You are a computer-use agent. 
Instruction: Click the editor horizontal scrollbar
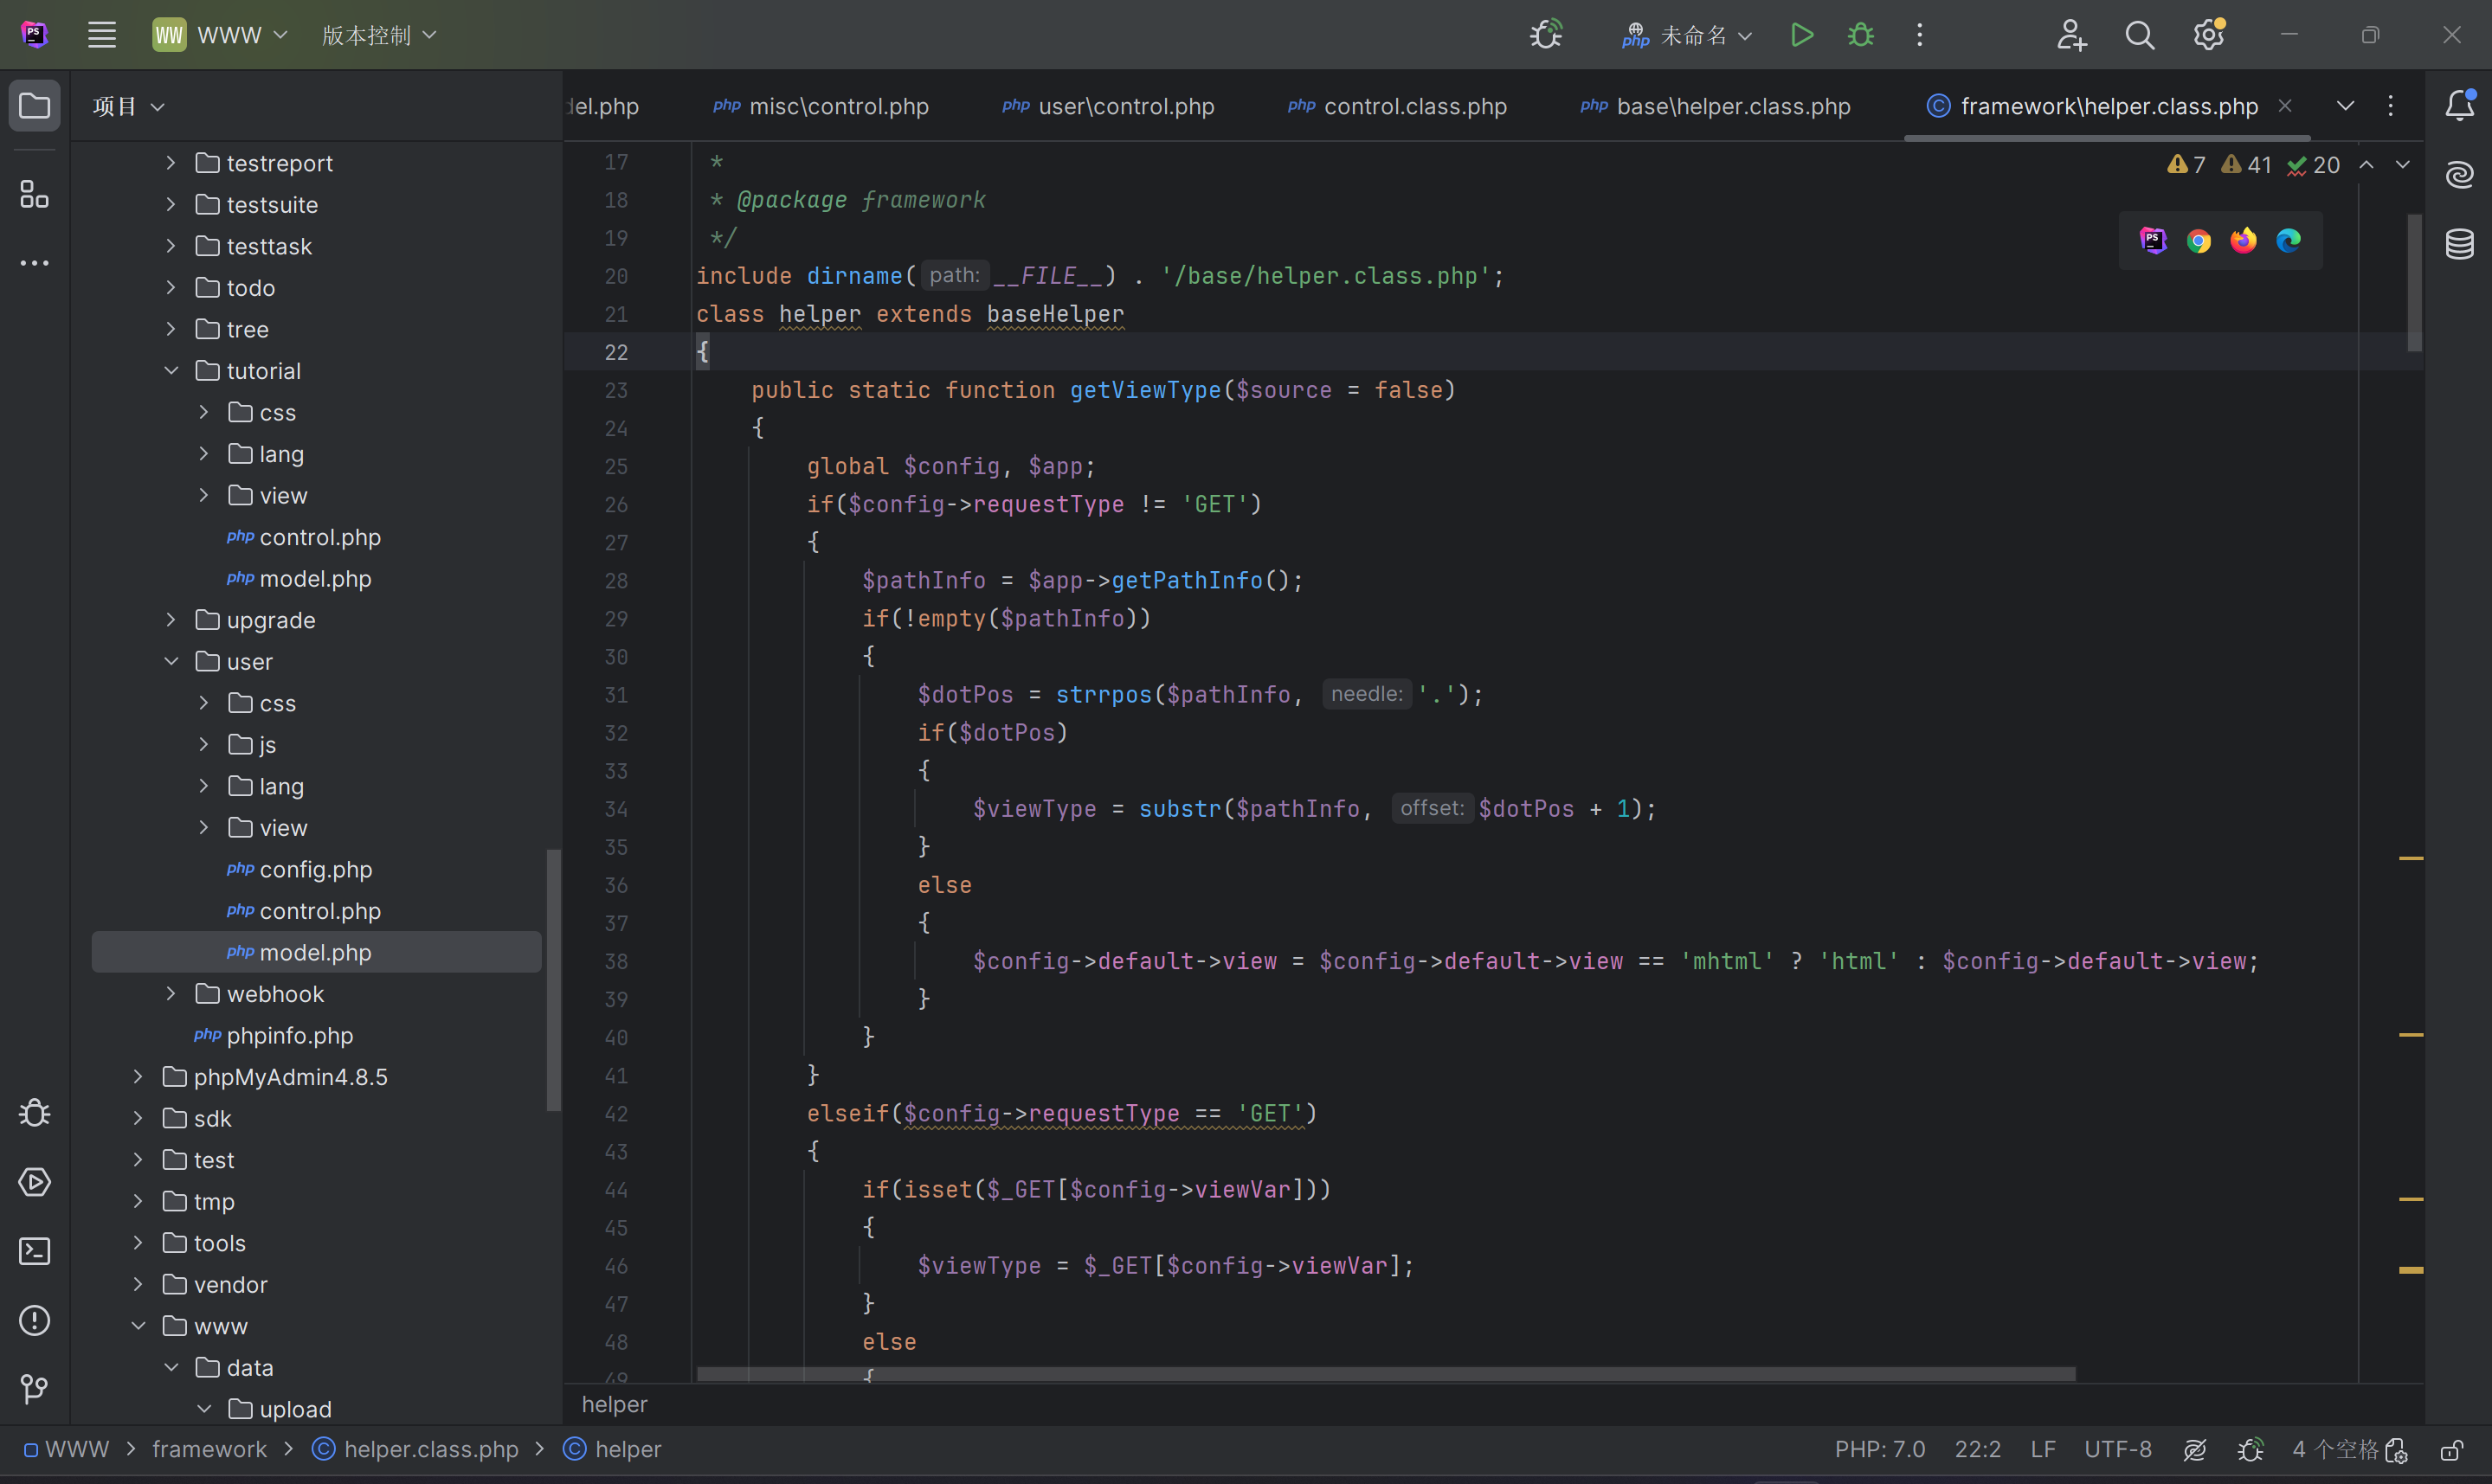(x=1385, y=1374)
